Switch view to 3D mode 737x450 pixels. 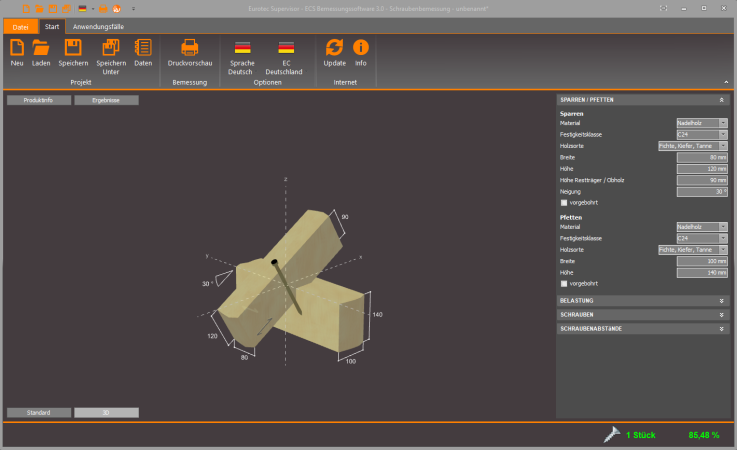click(x=106, y=412)
